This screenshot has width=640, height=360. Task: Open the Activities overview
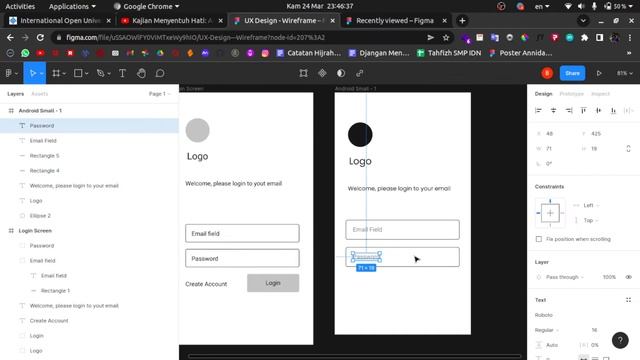coord(20,6)
